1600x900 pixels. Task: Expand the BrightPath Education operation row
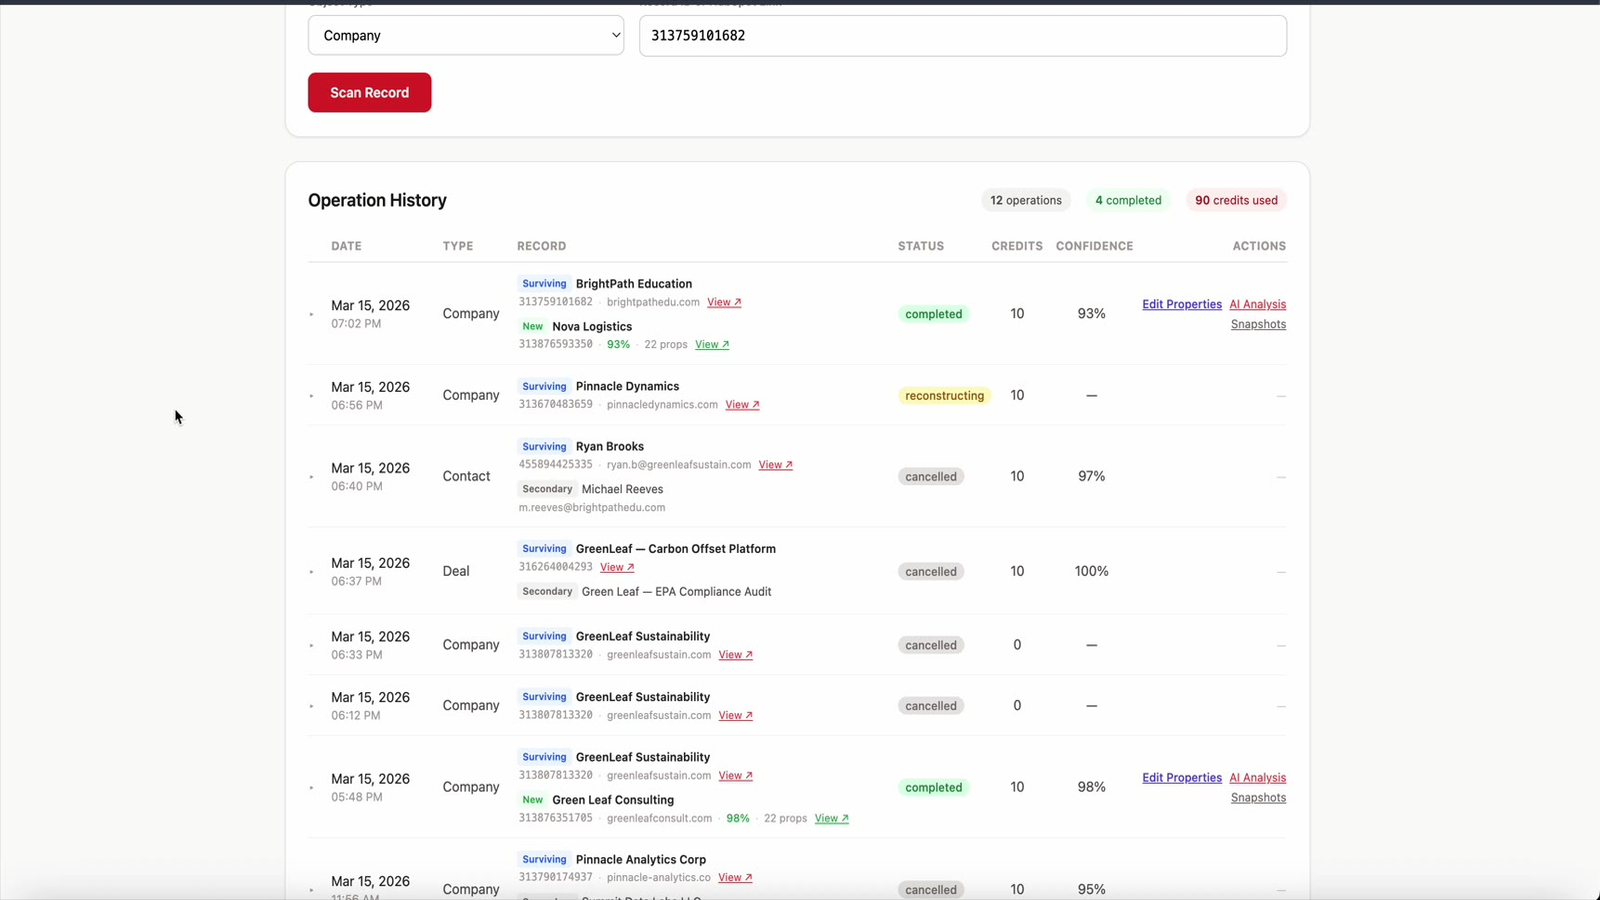pyautogui.click(x=311, y=313)
